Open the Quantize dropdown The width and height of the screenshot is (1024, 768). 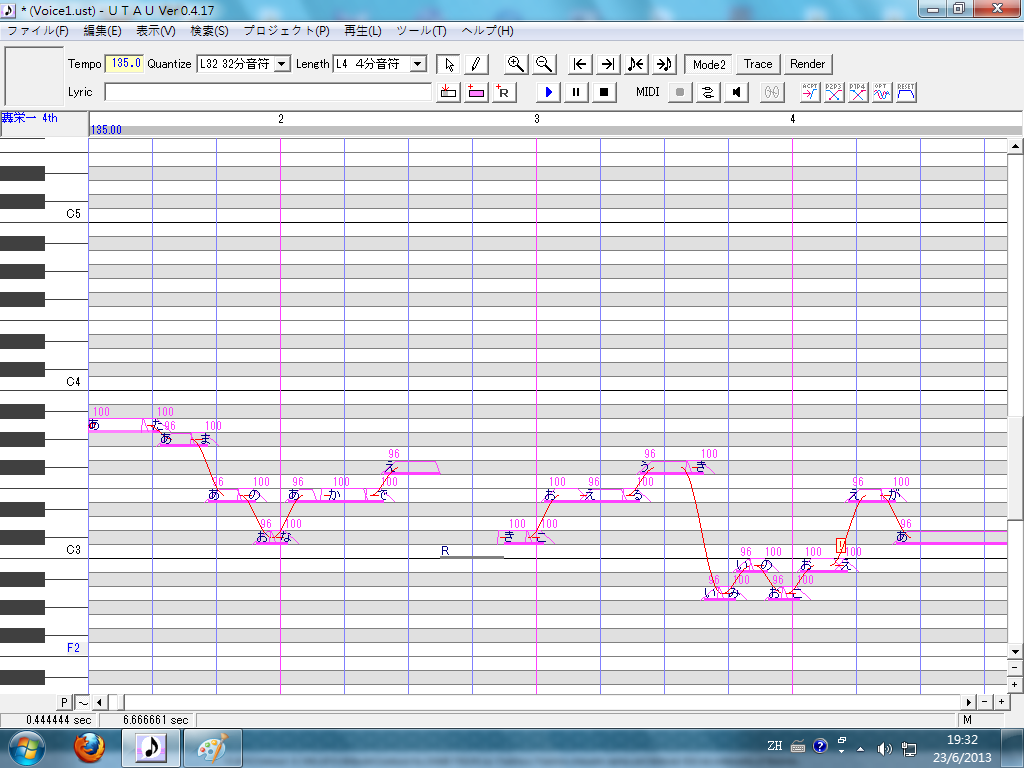pyautogui.click(x=282, y=63)
